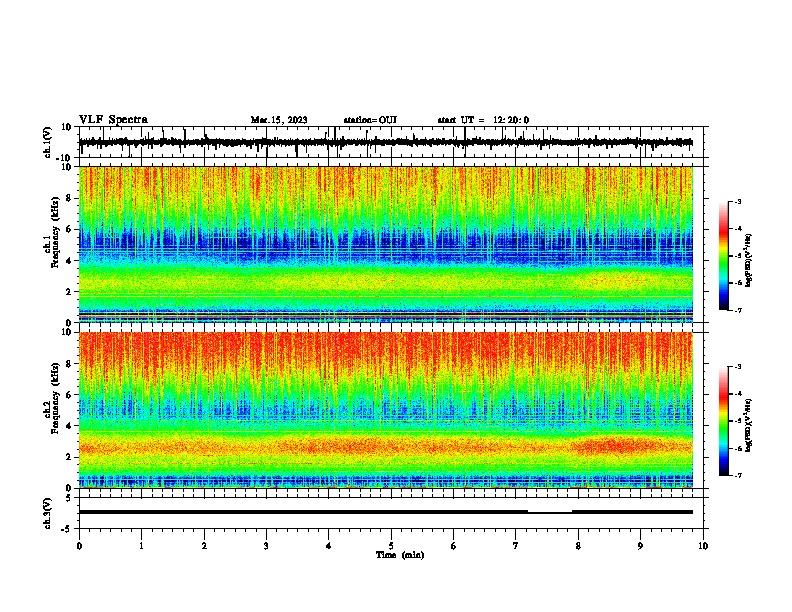Click the "-3" label on ch.1 colorbar

738,201
